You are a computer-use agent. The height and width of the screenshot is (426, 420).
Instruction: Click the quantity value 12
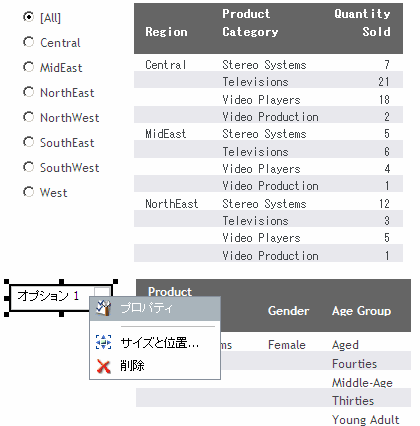coord(384,203)
